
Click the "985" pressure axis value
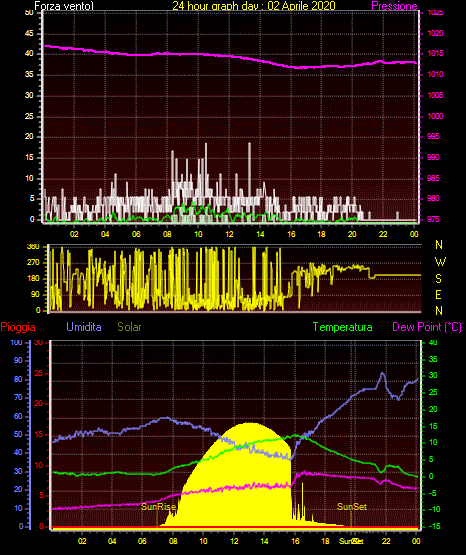point(433,178)
